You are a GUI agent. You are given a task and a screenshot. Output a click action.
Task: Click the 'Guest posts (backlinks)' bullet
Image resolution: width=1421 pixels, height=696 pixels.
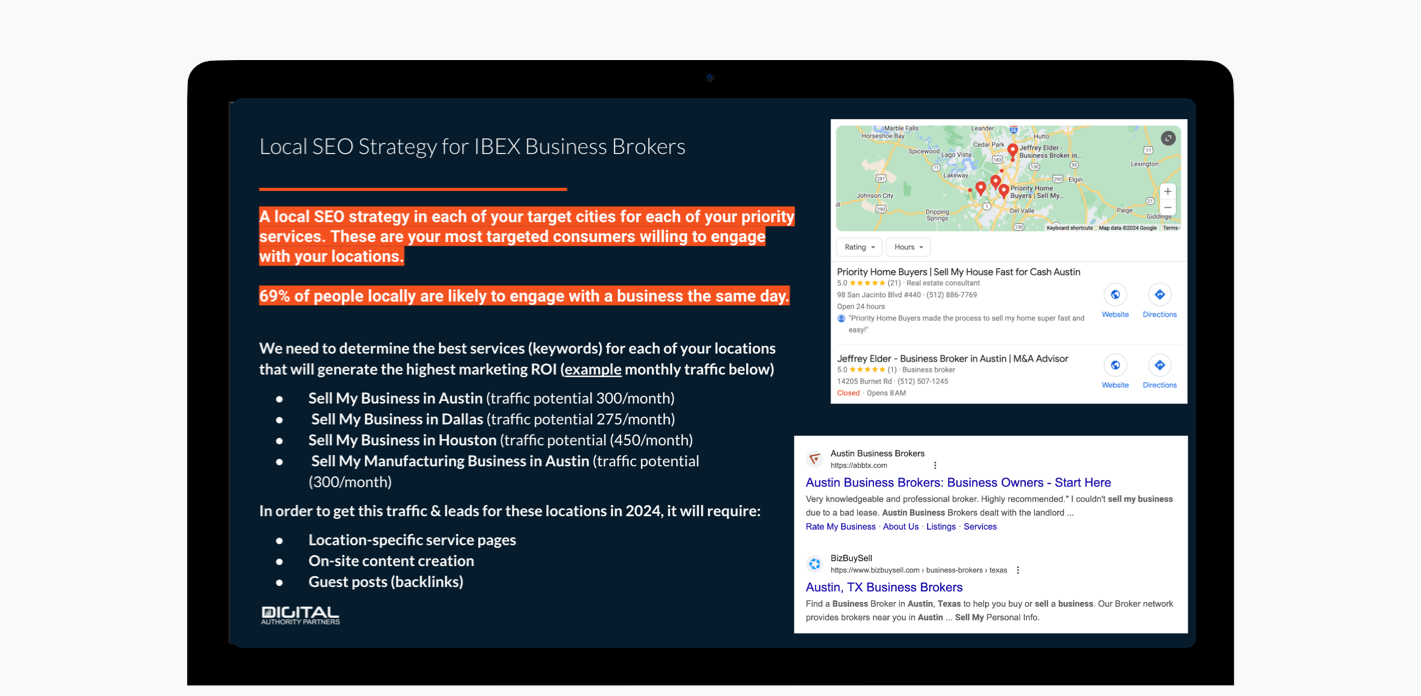(386, 582)
